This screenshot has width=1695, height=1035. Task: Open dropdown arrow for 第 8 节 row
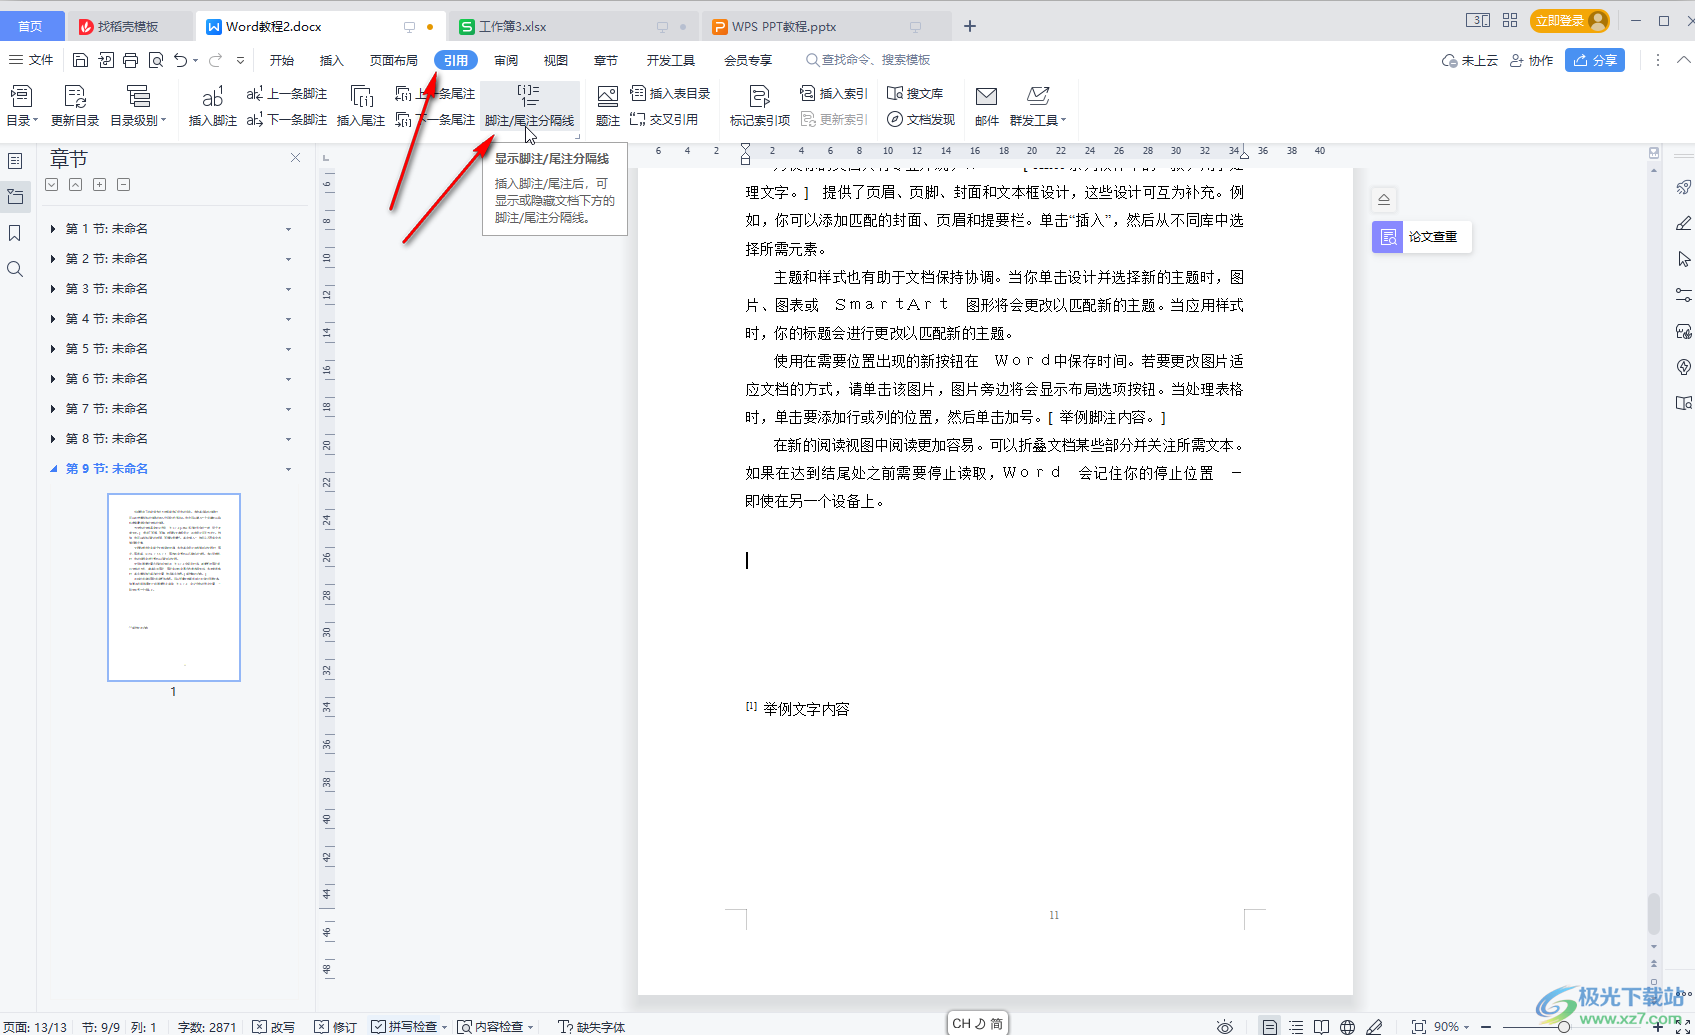(x=289, y=439)
